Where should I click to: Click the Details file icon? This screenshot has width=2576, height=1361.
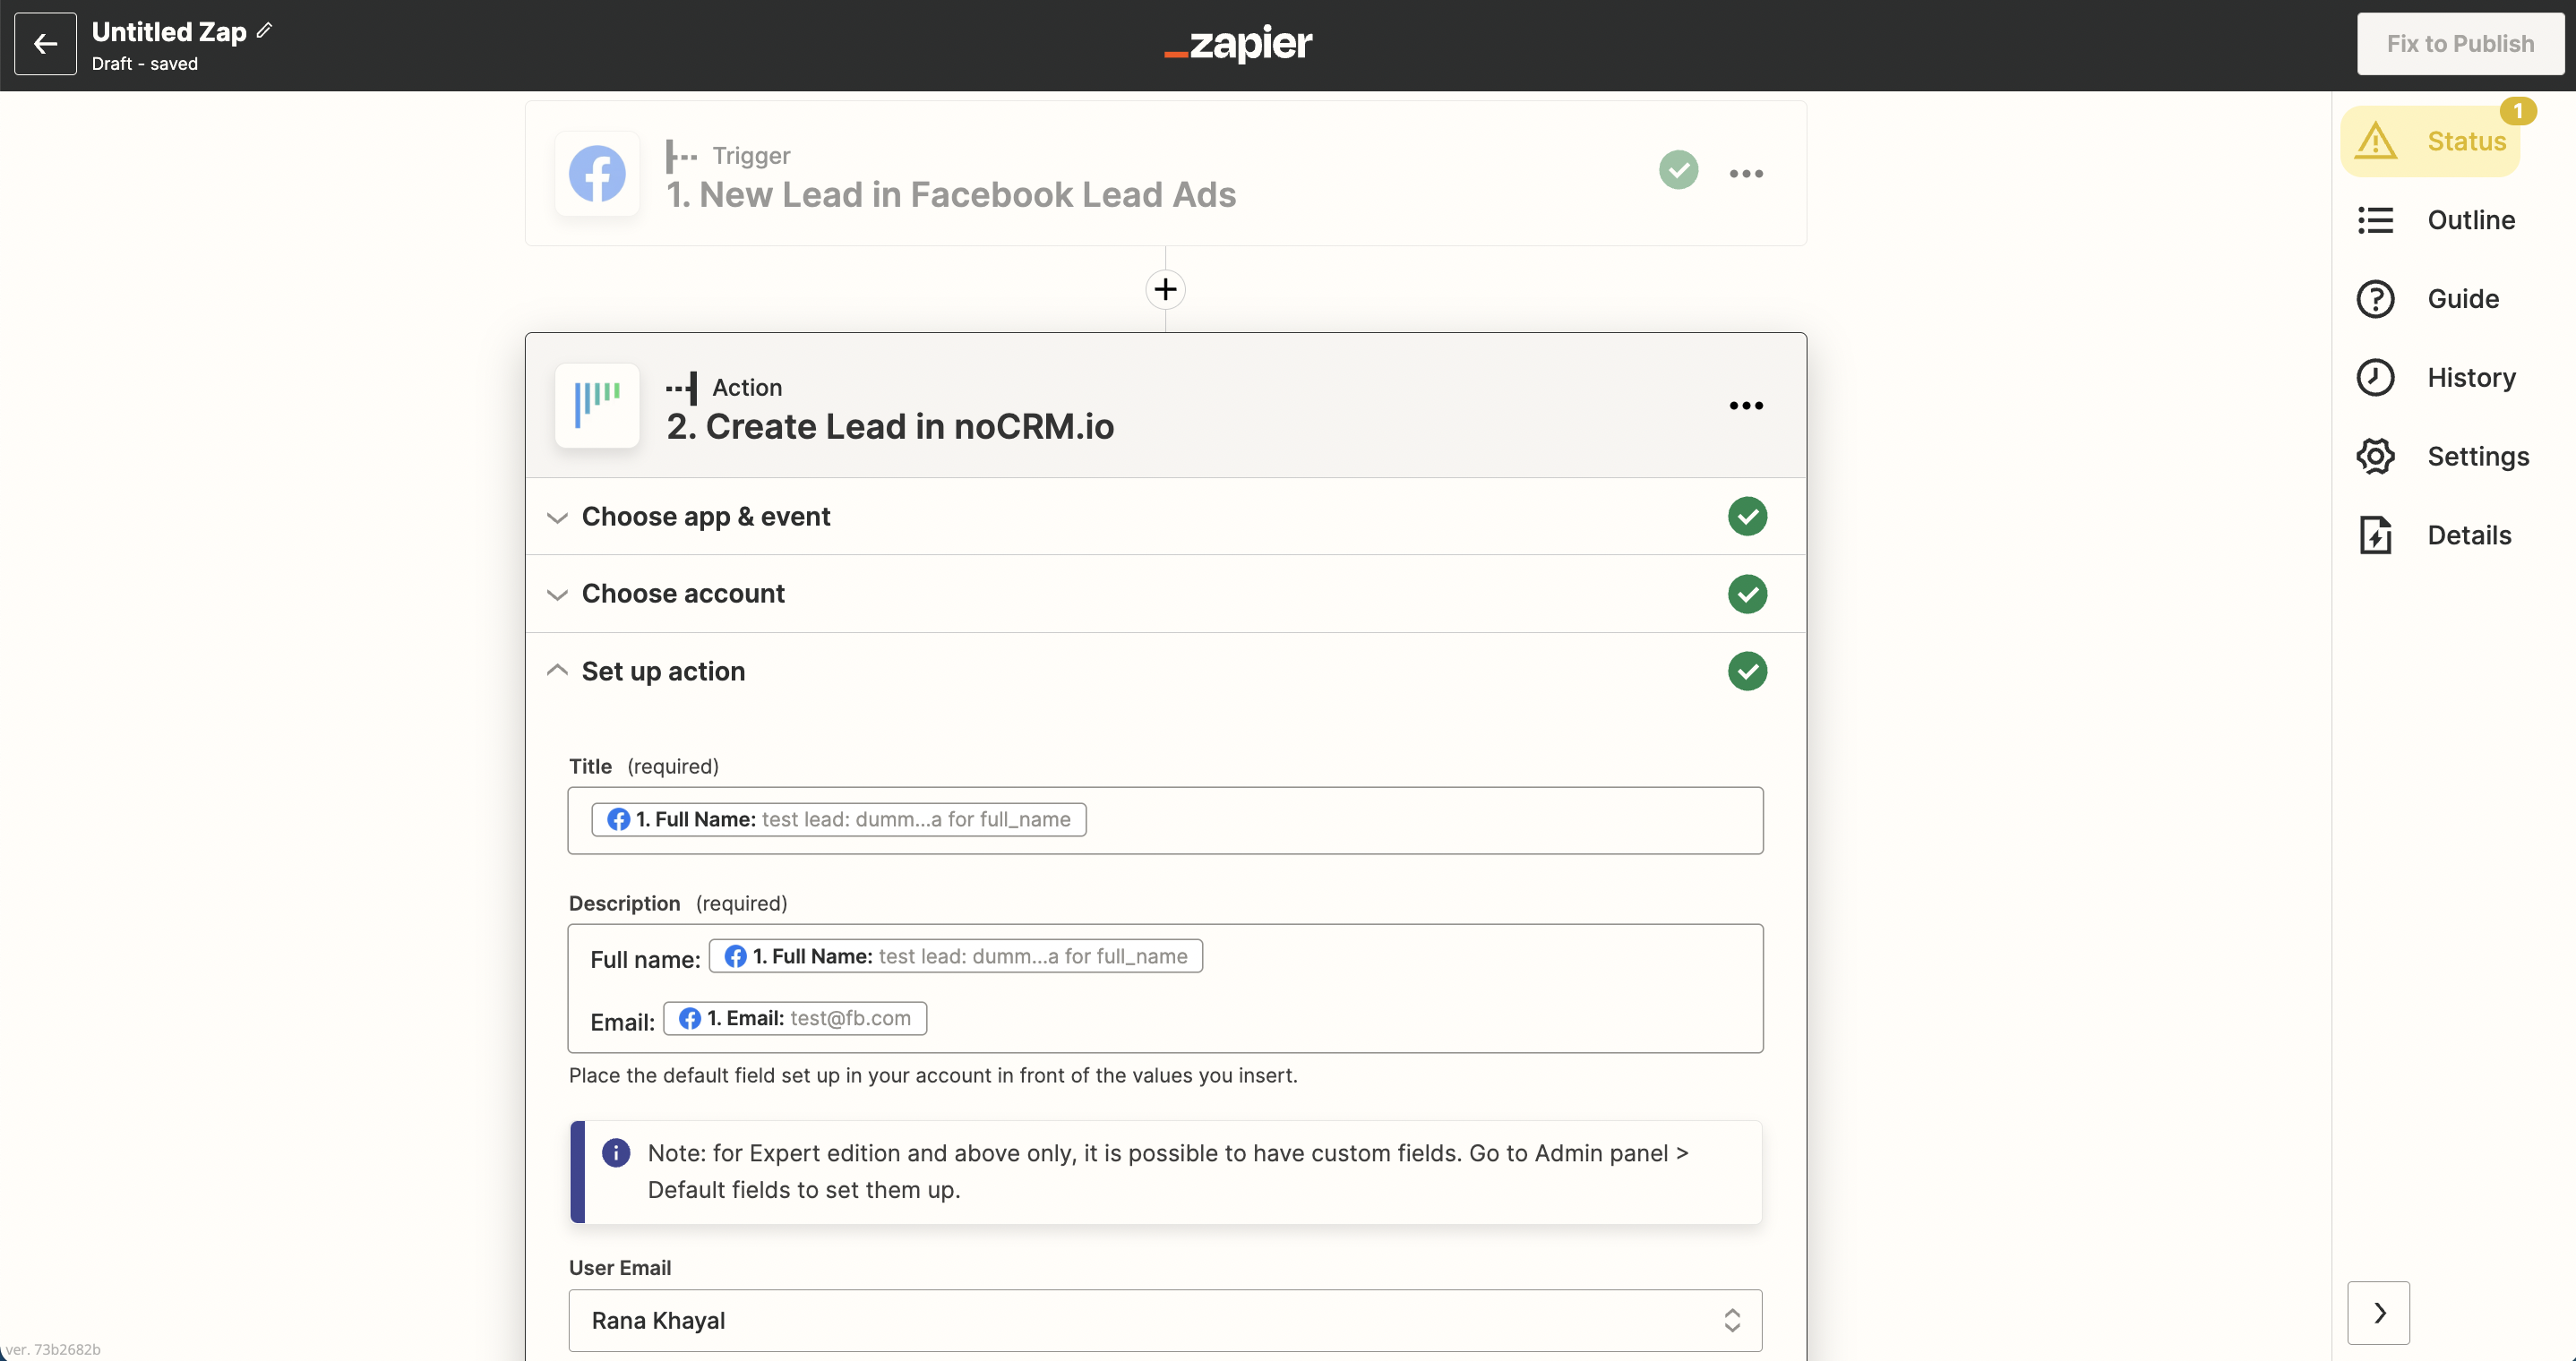pyautogui.click(x=2375, y=535)
